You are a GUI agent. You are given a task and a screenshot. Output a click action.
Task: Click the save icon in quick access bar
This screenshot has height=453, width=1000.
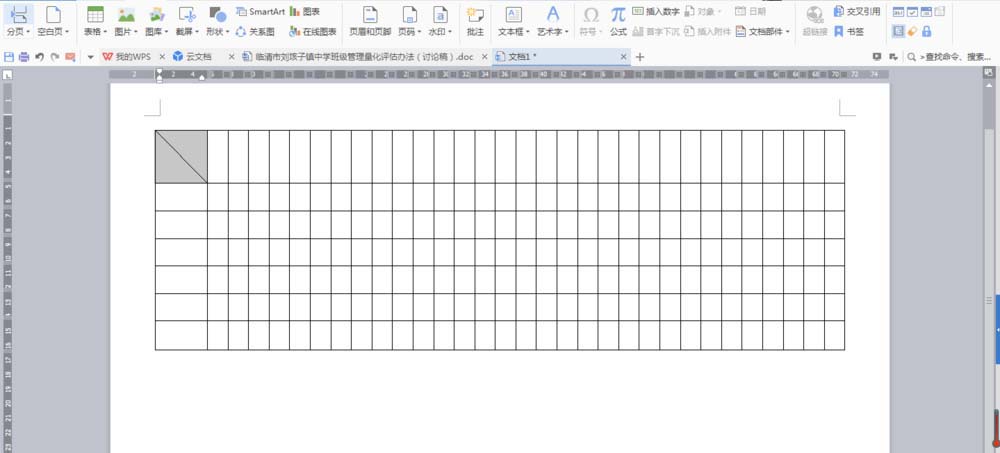pos(9,57)
